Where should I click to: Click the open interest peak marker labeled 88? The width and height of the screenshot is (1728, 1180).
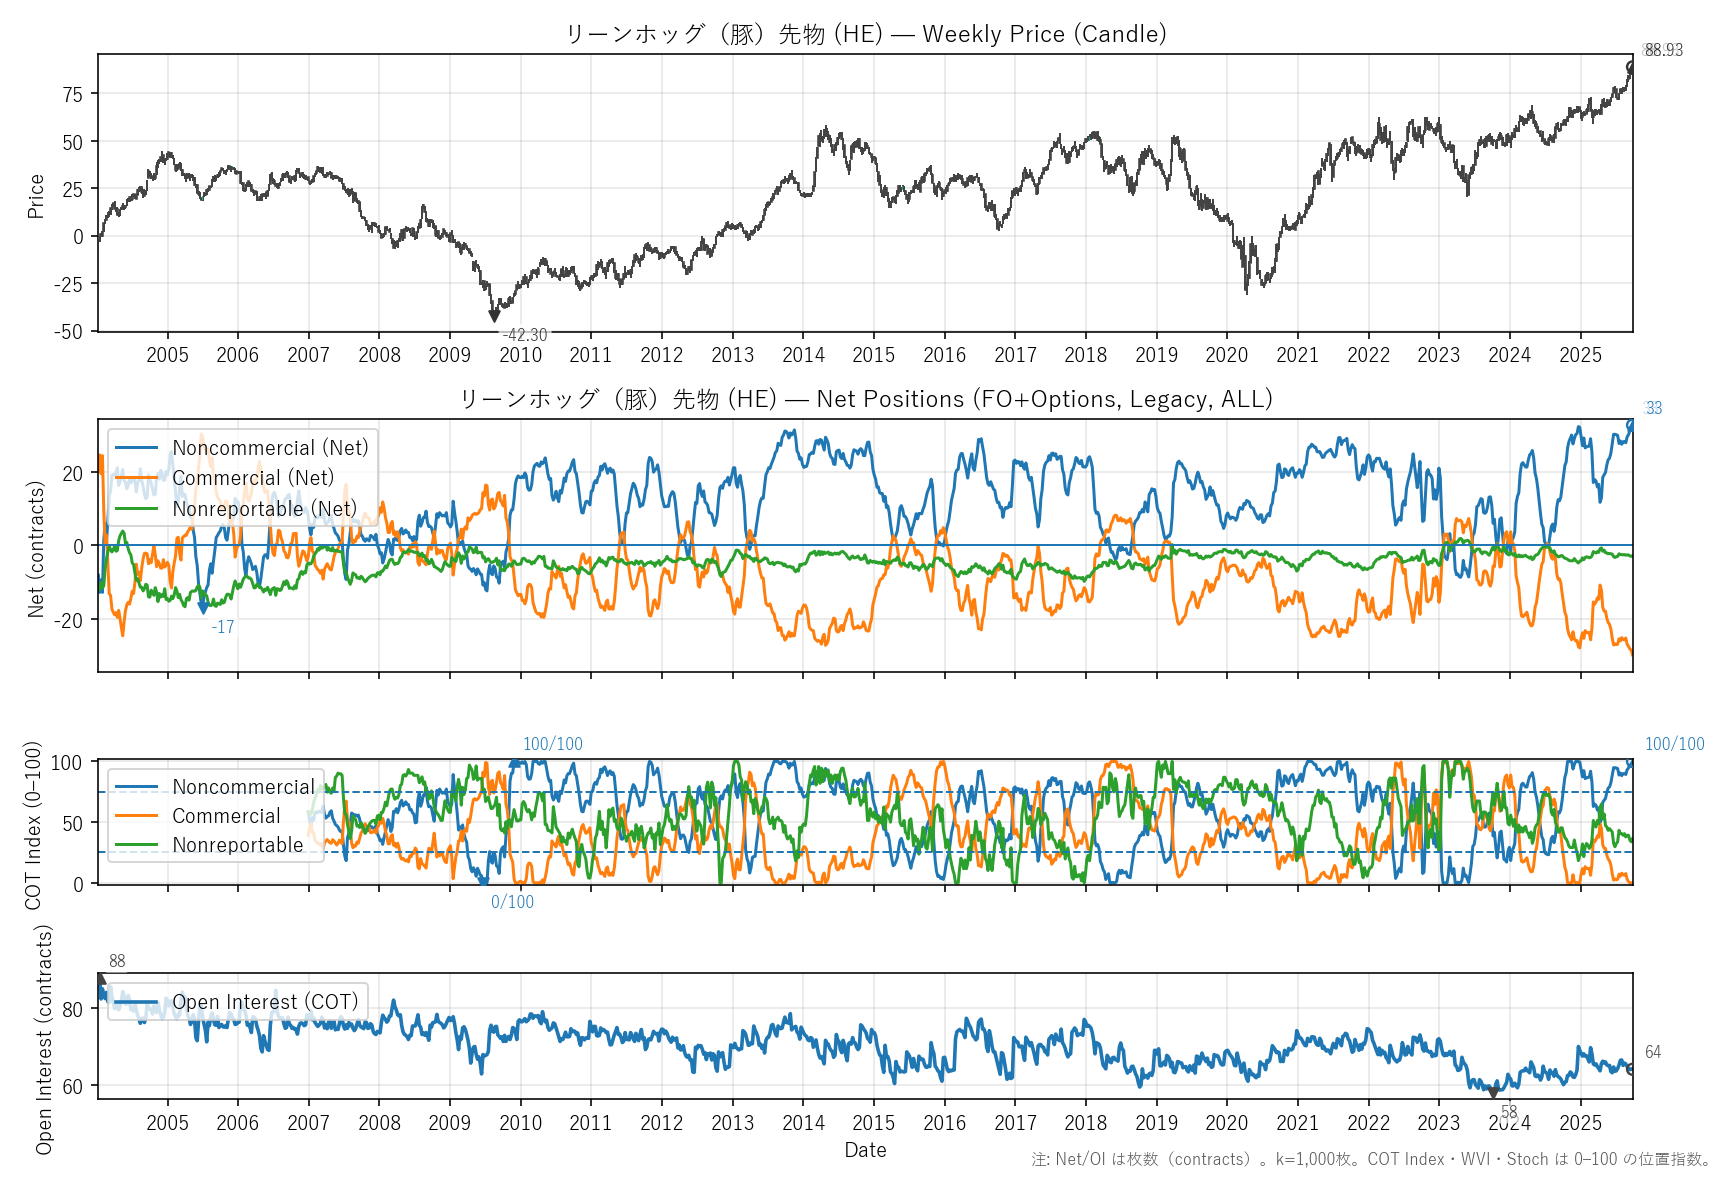tap(100, 980)
